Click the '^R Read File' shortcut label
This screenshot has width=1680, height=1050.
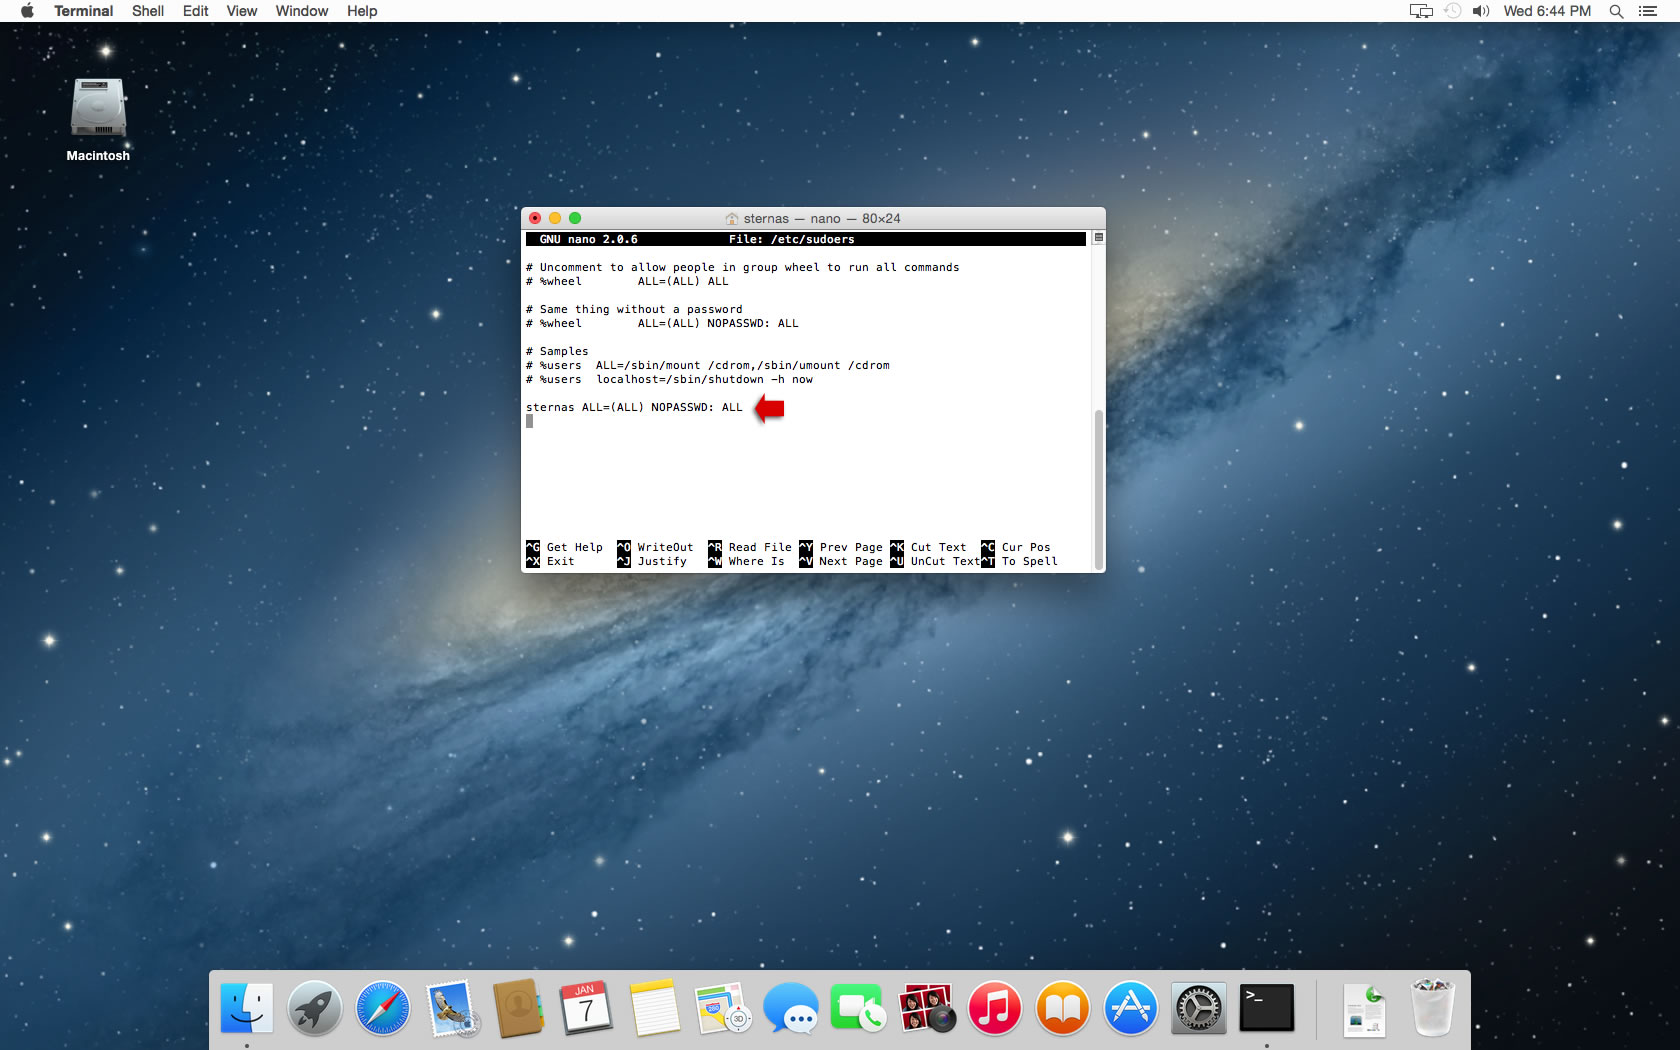pyautogui.click(x=750, y=547)
